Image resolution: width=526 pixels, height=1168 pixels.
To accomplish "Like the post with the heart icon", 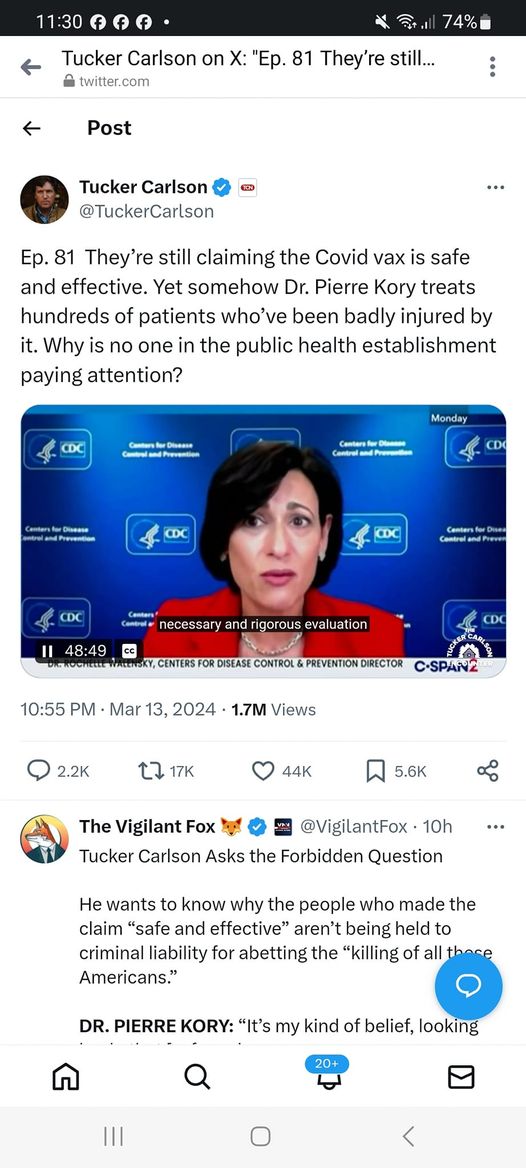I will click(x=263, y=771).
